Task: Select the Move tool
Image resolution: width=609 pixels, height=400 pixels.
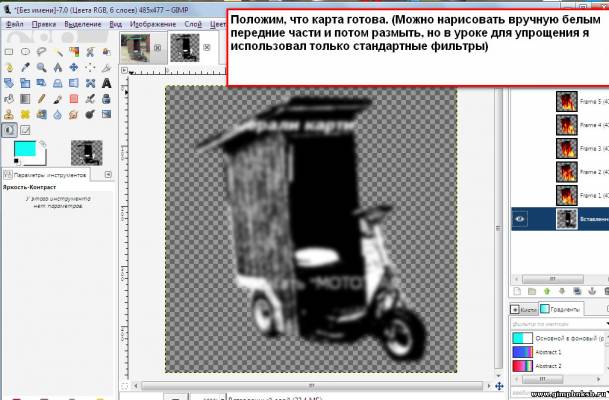Action: (x=74, y=68)
